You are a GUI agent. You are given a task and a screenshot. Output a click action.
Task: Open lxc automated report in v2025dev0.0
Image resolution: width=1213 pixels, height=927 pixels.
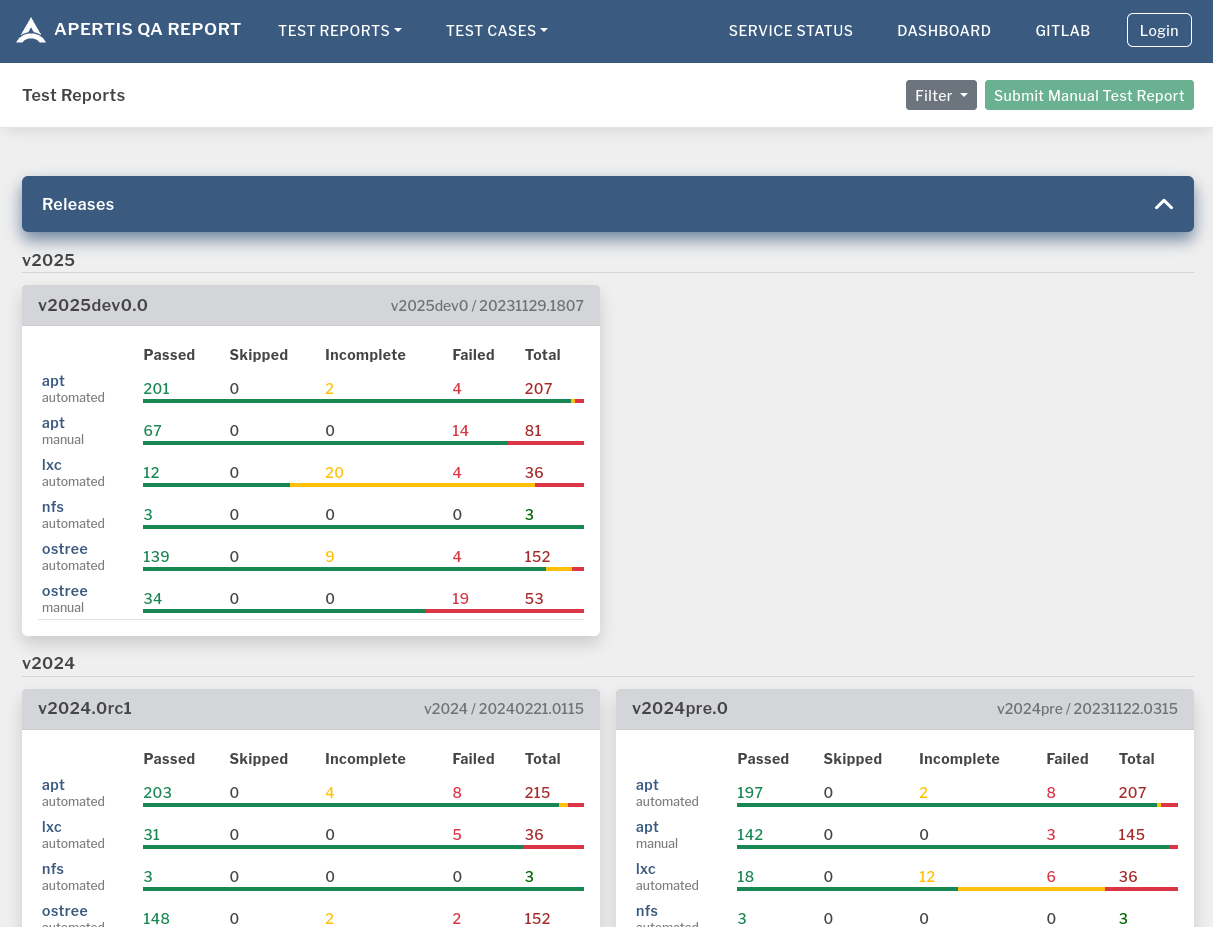[x=52, y=465]
